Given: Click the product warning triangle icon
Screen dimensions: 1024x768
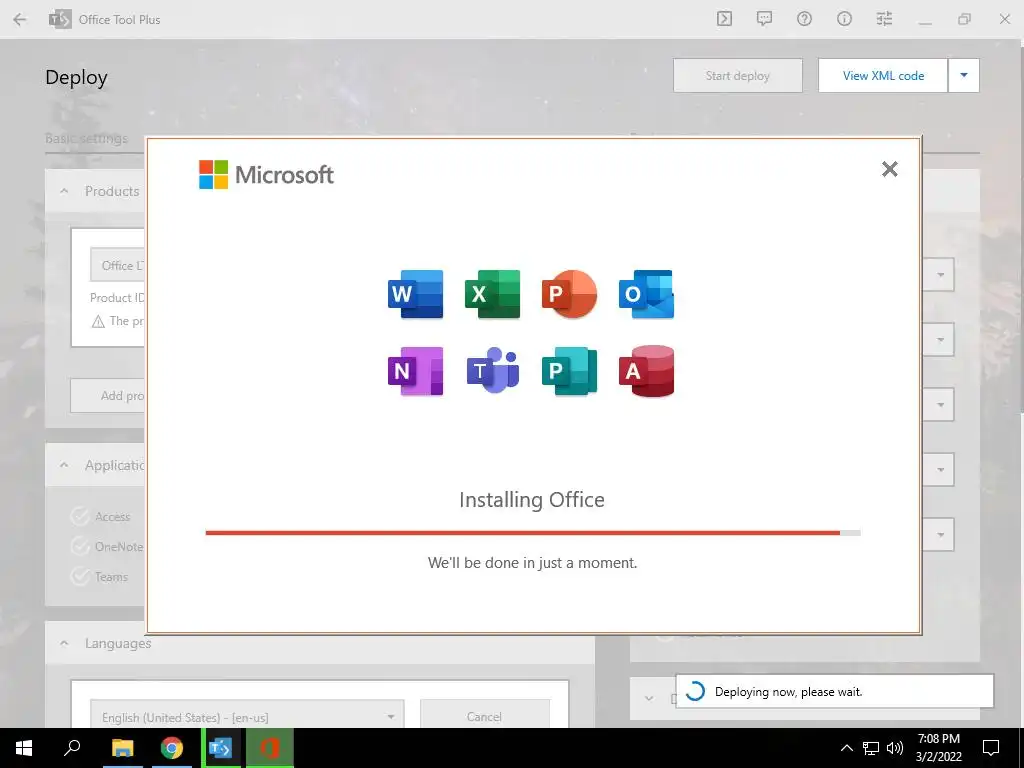Looking at the screenshot, I should (x=98, y=321).
